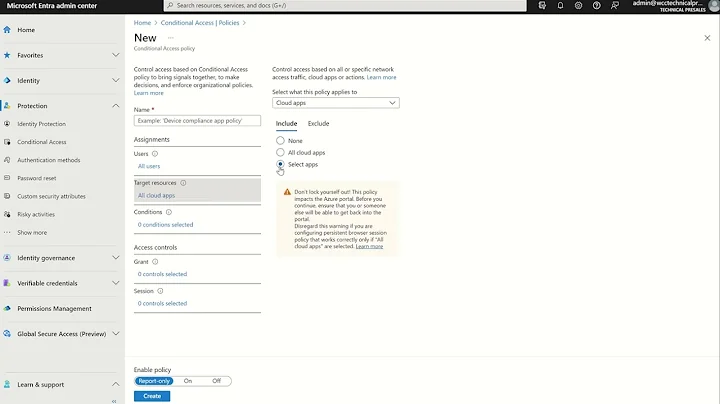Open the settings gear icon
This screenshot has height=404, width=720.
578,6
